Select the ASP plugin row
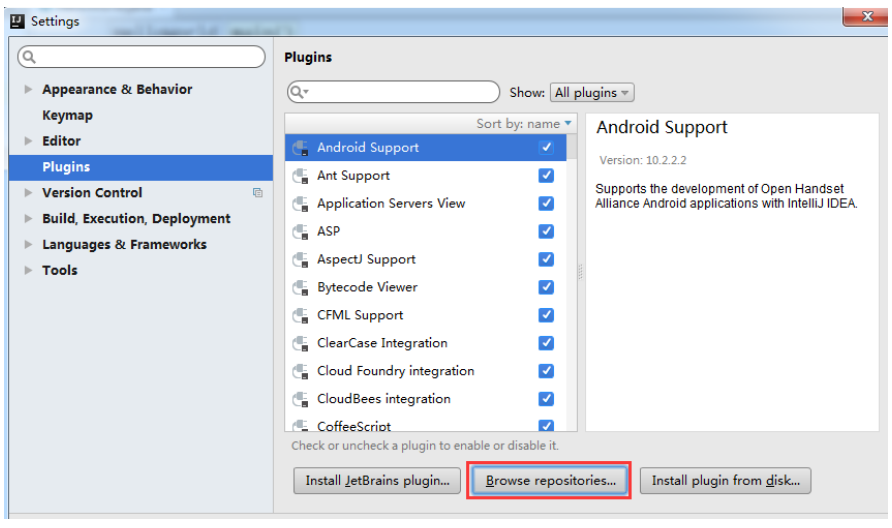This screenshot has width=892, height=528. (x=426, y=232)
